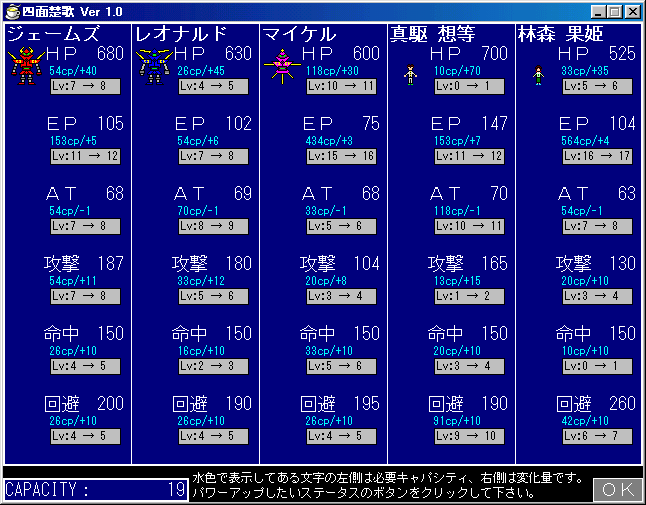This screenshot has width=646, height=505.
Task: Click the ジェームズ character name heading
Action: pyautogui.click(x=53, y=34)
